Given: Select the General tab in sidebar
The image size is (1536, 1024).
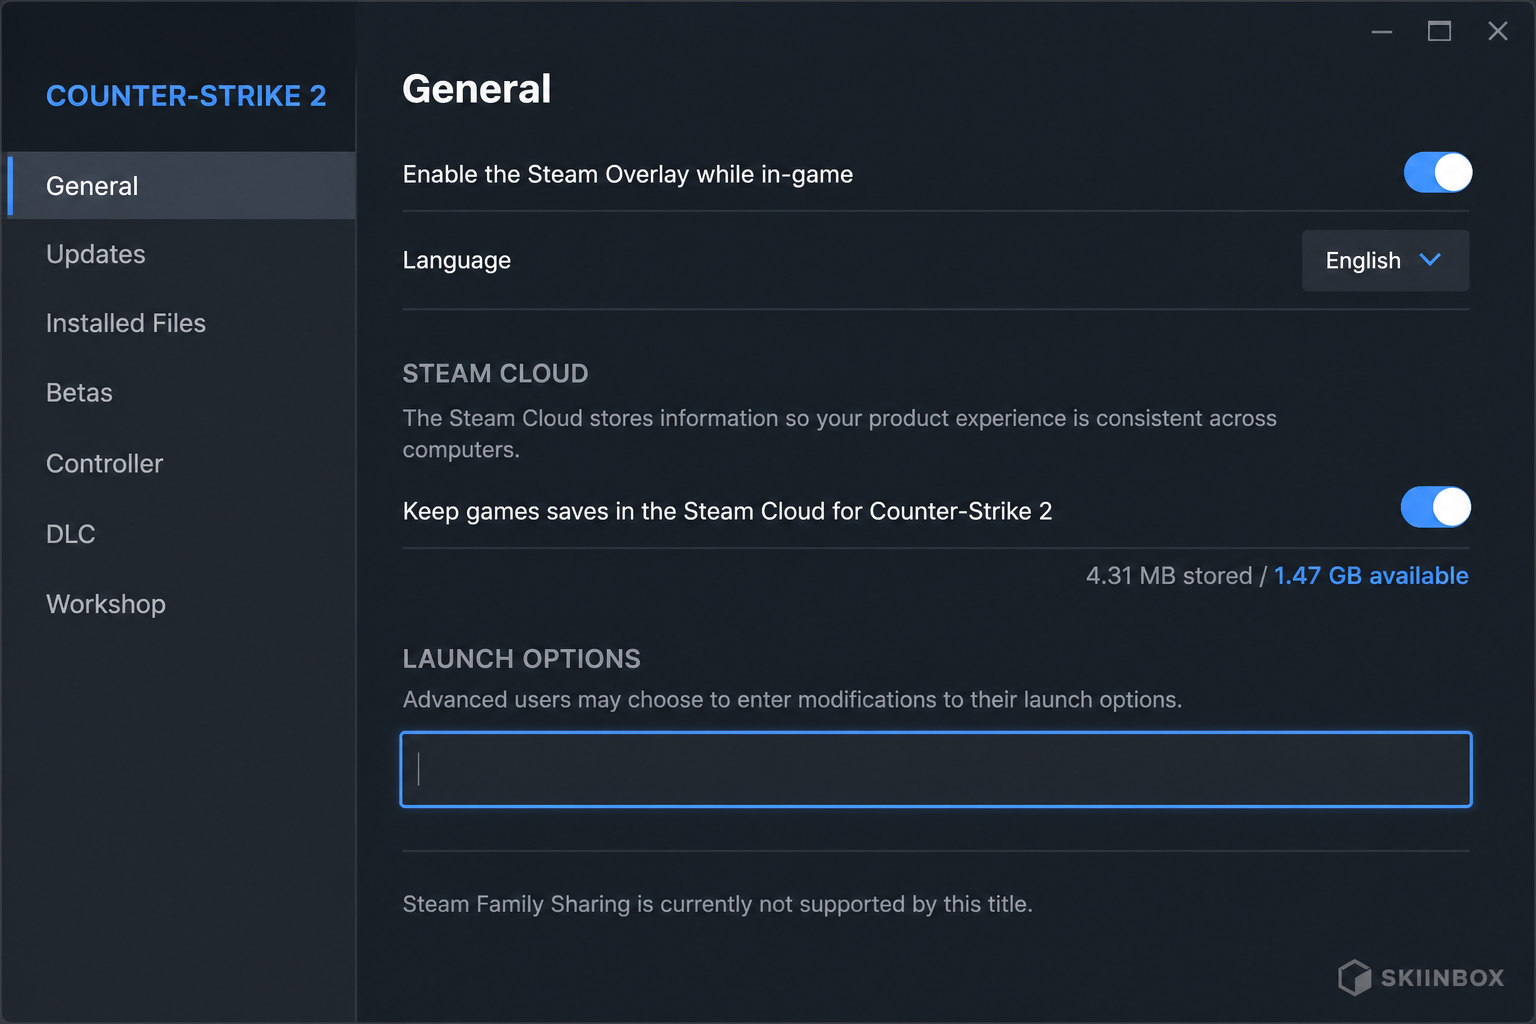Looking at the screenshot, I should coord(181,186).
